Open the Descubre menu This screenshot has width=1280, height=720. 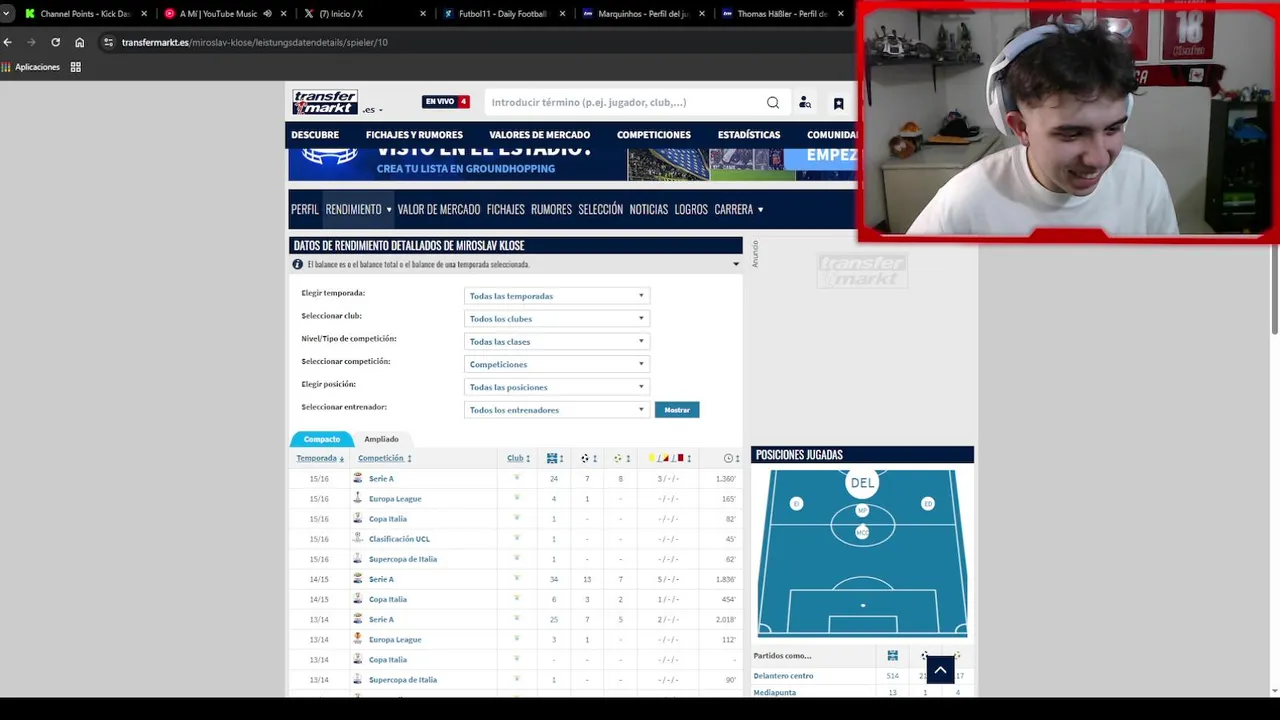(x=315, y=135)
